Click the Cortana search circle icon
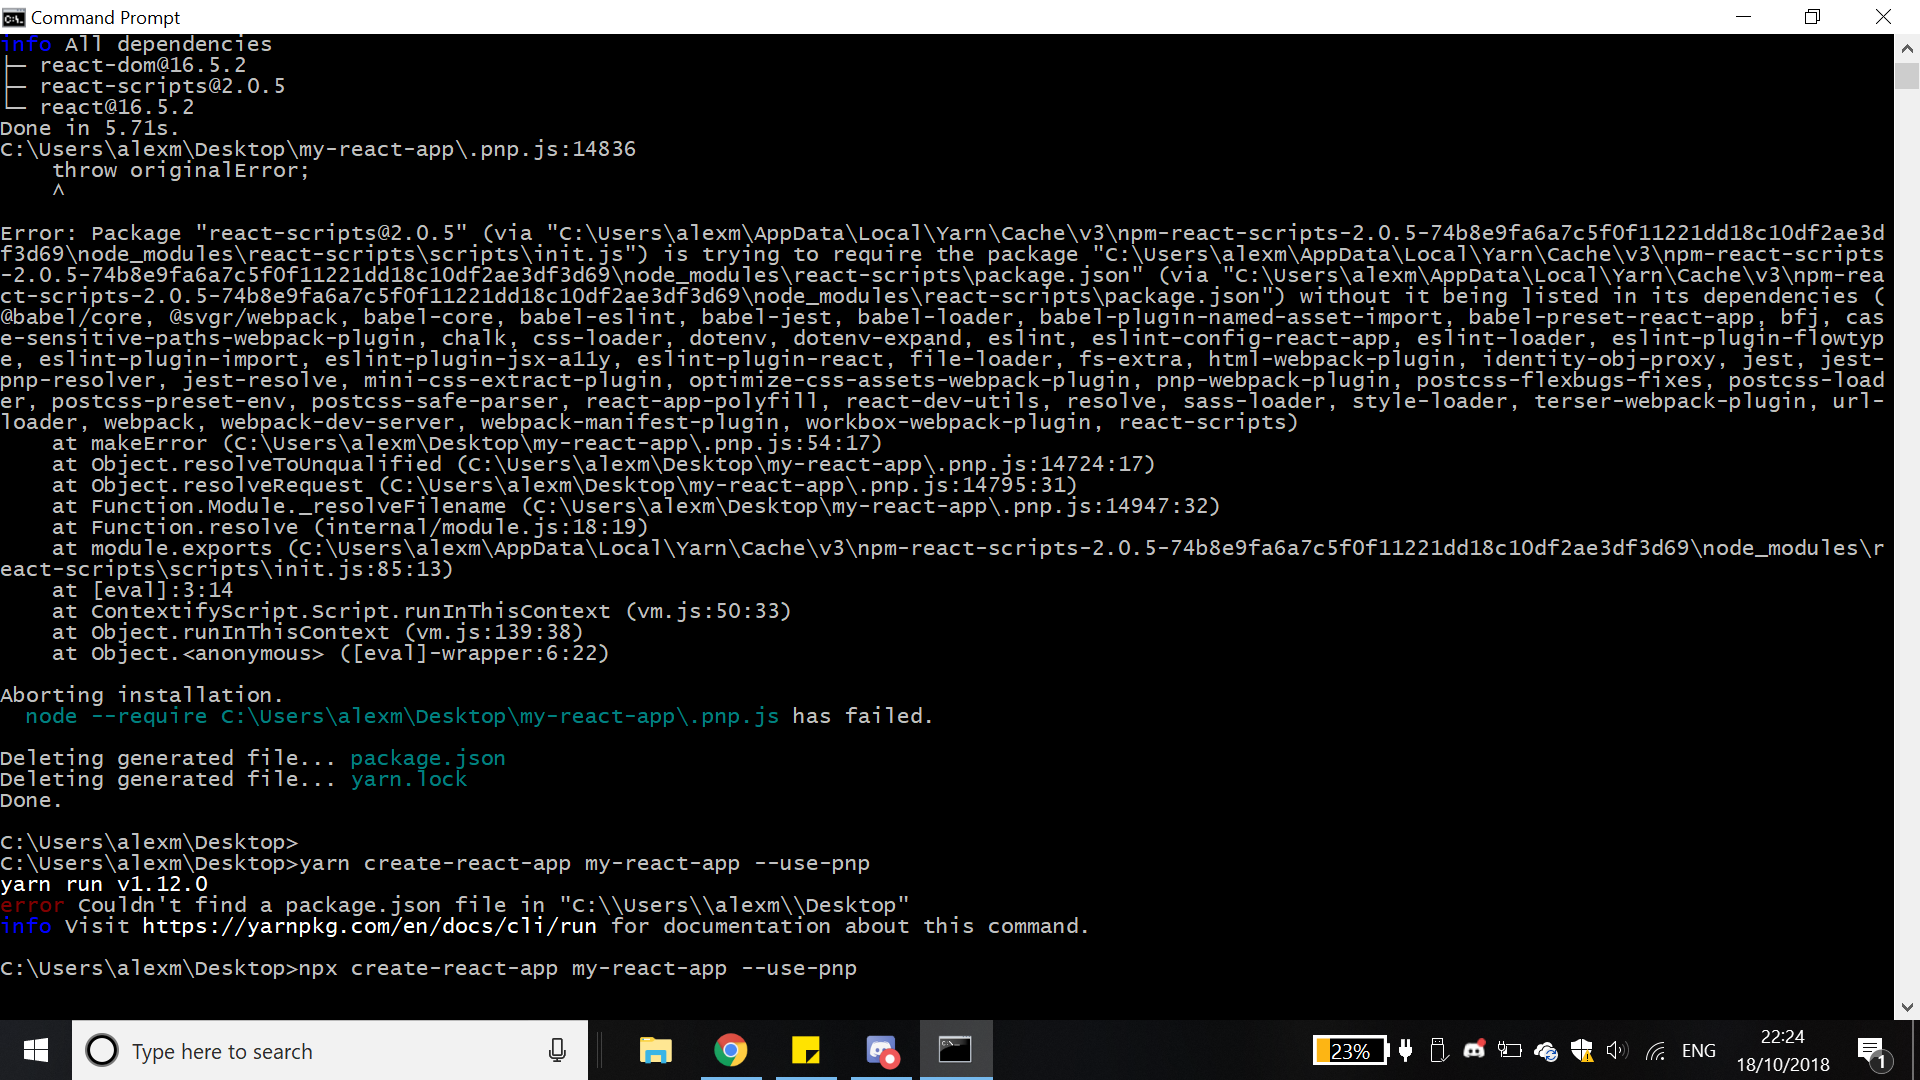 (102, 1050)
